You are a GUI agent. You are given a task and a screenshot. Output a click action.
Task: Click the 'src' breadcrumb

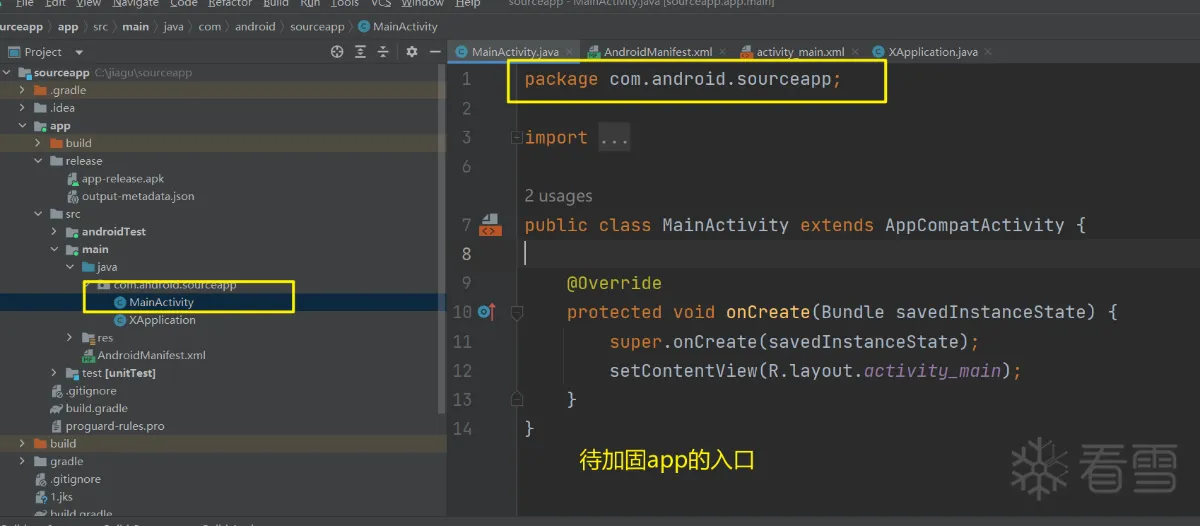coord(100,27)
